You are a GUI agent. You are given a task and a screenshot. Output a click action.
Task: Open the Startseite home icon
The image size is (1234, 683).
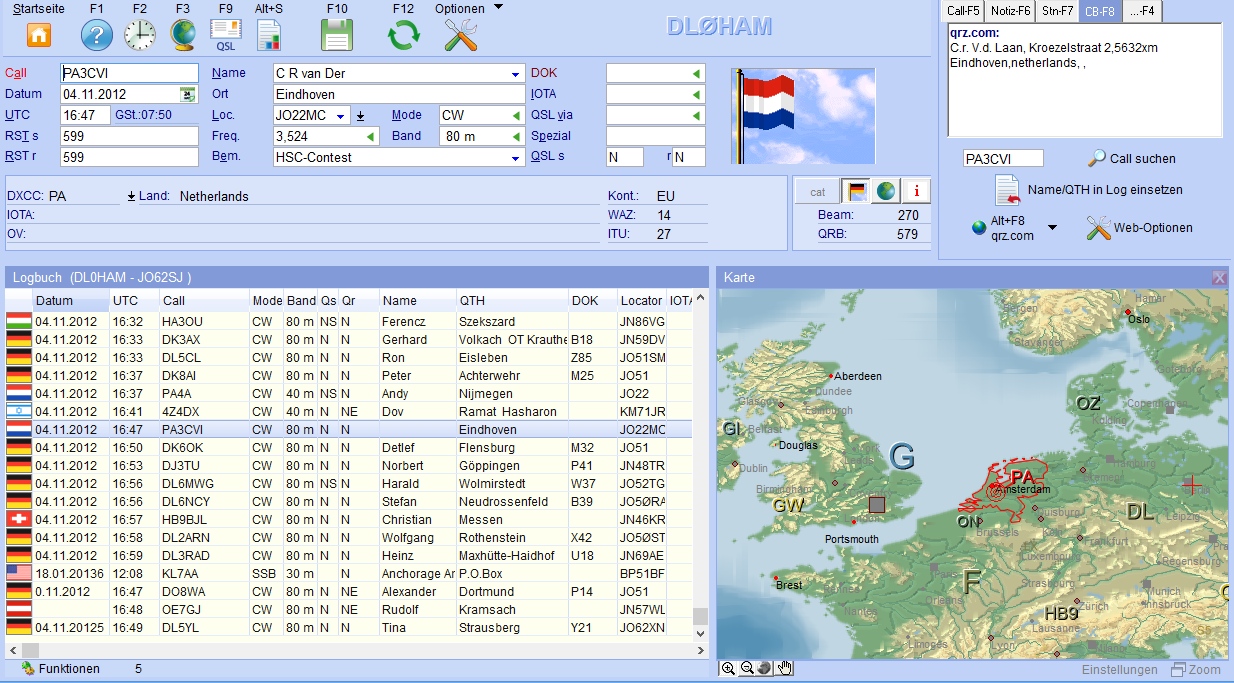pos(38,35)
